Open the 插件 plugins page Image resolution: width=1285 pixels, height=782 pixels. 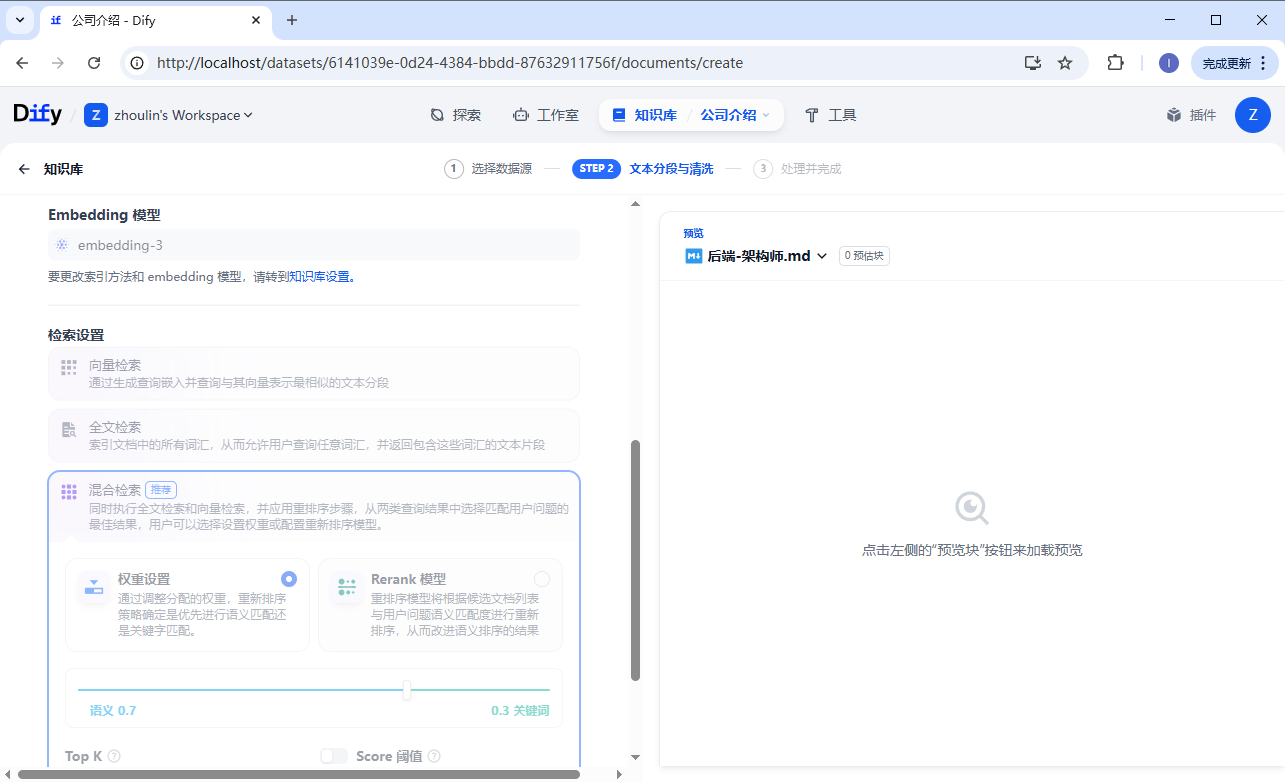tap(1191, 115)
